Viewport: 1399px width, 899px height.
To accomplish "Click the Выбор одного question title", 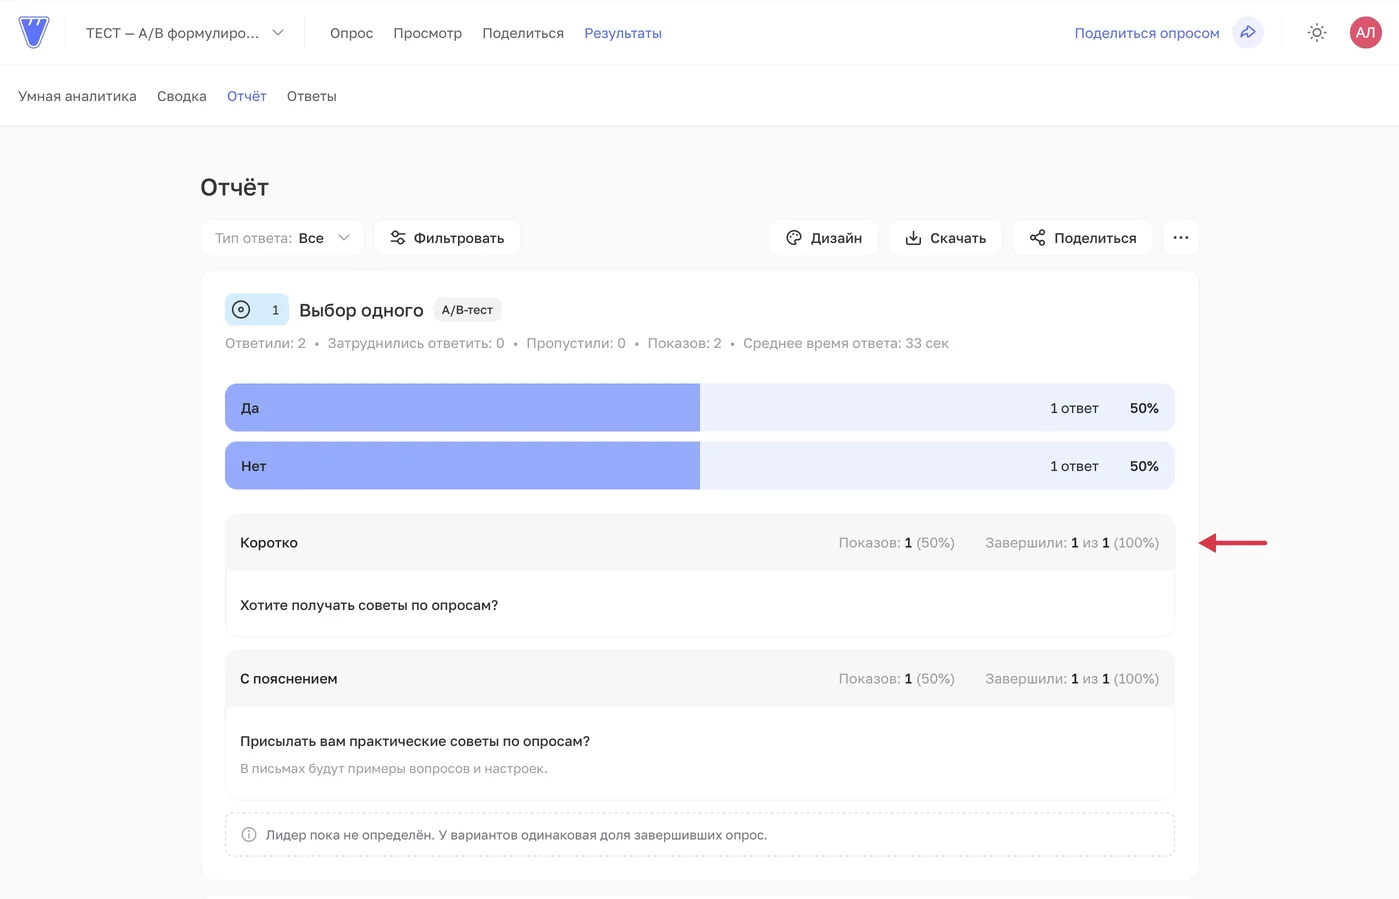I will click(x=361, y=310).
